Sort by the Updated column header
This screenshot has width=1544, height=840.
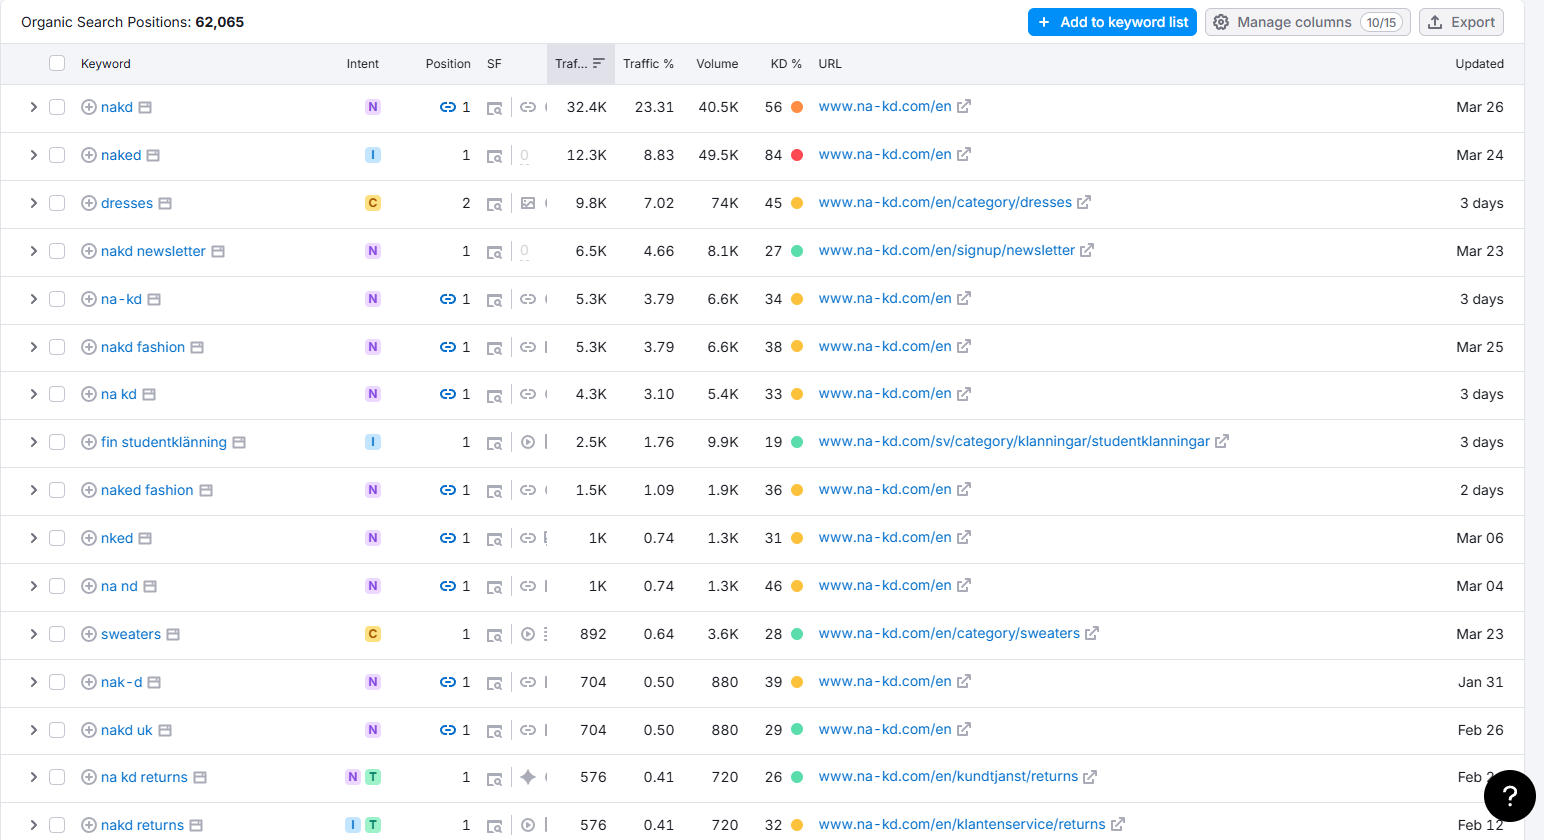pos(1479,64)
